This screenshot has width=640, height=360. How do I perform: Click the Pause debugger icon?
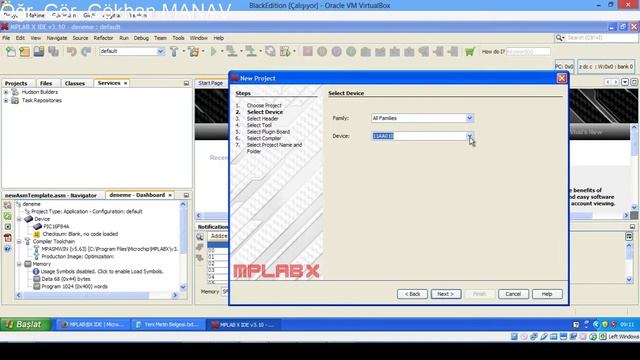point(322,51)
